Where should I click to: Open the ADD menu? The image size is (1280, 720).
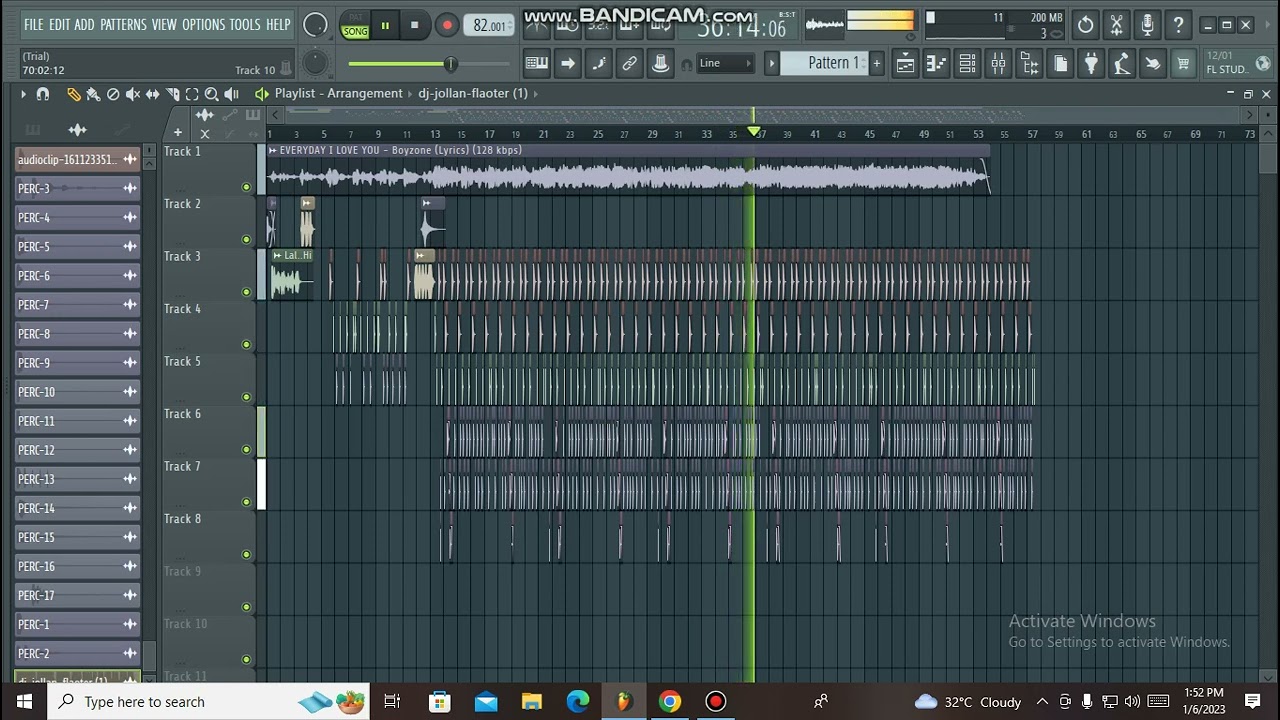84,24
